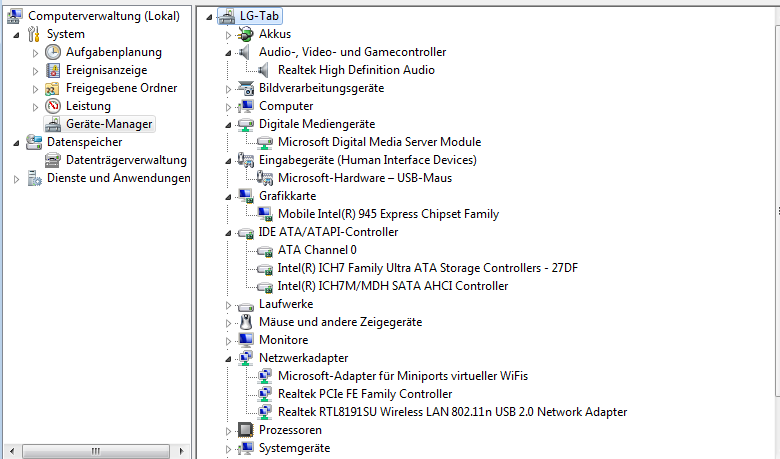Click the Microsoft Digital Media Server Module icon

(x=265, y=142)
